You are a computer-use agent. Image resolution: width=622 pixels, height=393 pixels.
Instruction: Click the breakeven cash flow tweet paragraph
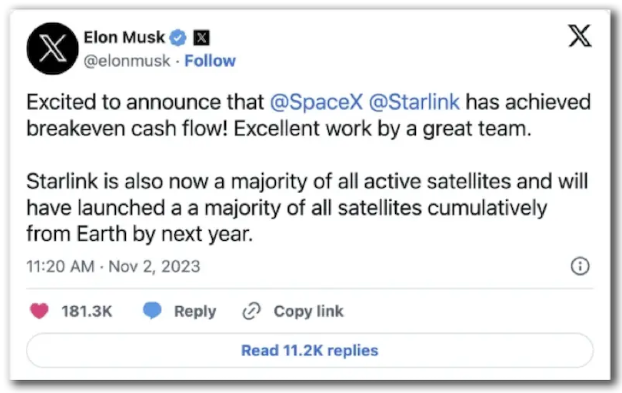pos(309,115)
